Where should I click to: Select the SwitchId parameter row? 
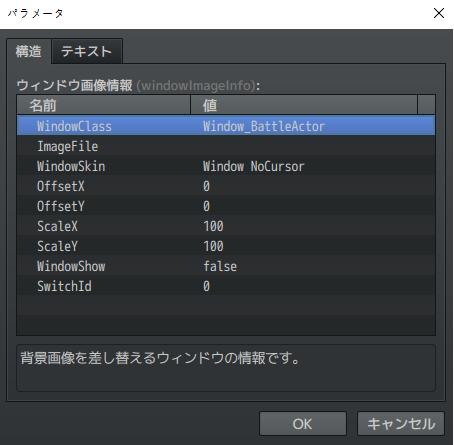(226, 286)
